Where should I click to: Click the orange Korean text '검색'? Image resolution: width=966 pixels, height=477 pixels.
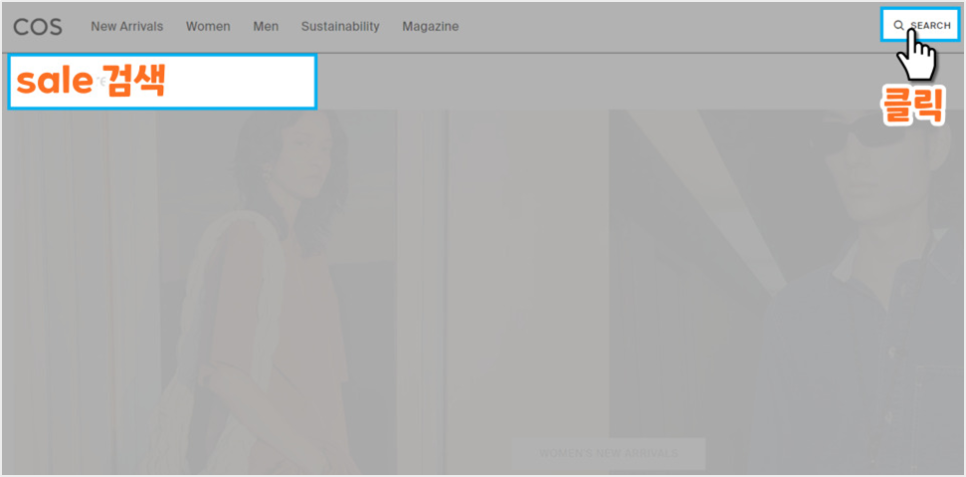tap(132, 81)
